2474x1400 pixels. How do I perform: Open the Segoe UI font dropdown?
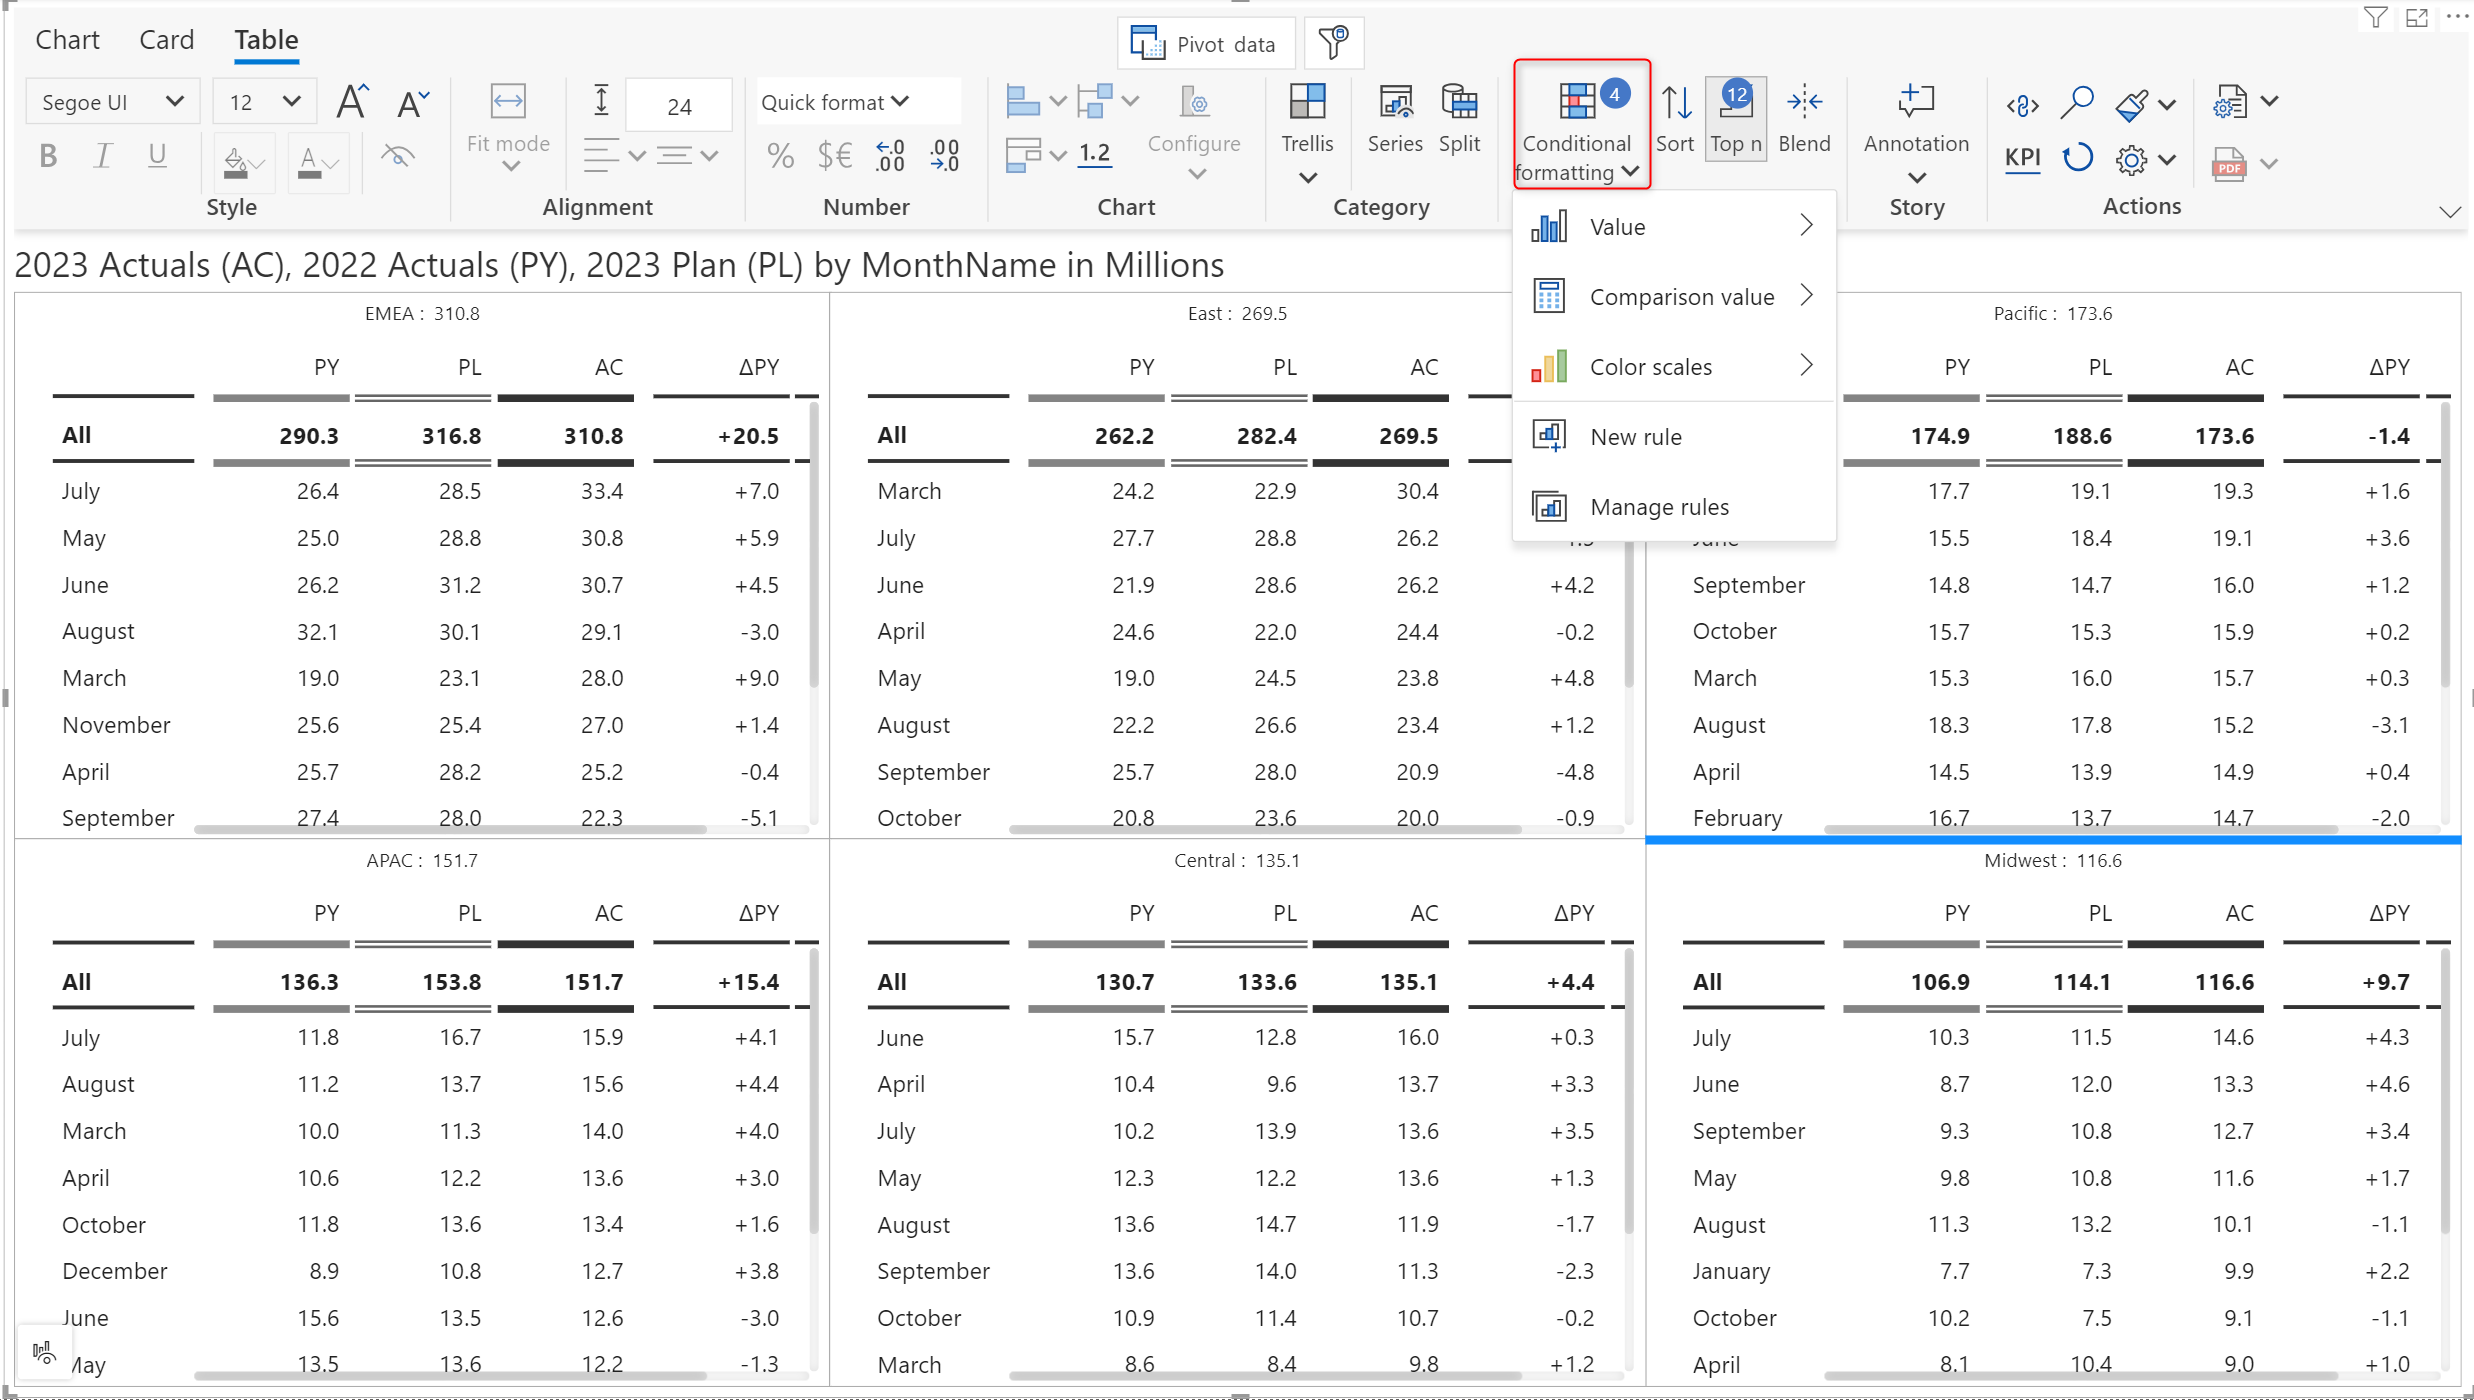[112, 102]
